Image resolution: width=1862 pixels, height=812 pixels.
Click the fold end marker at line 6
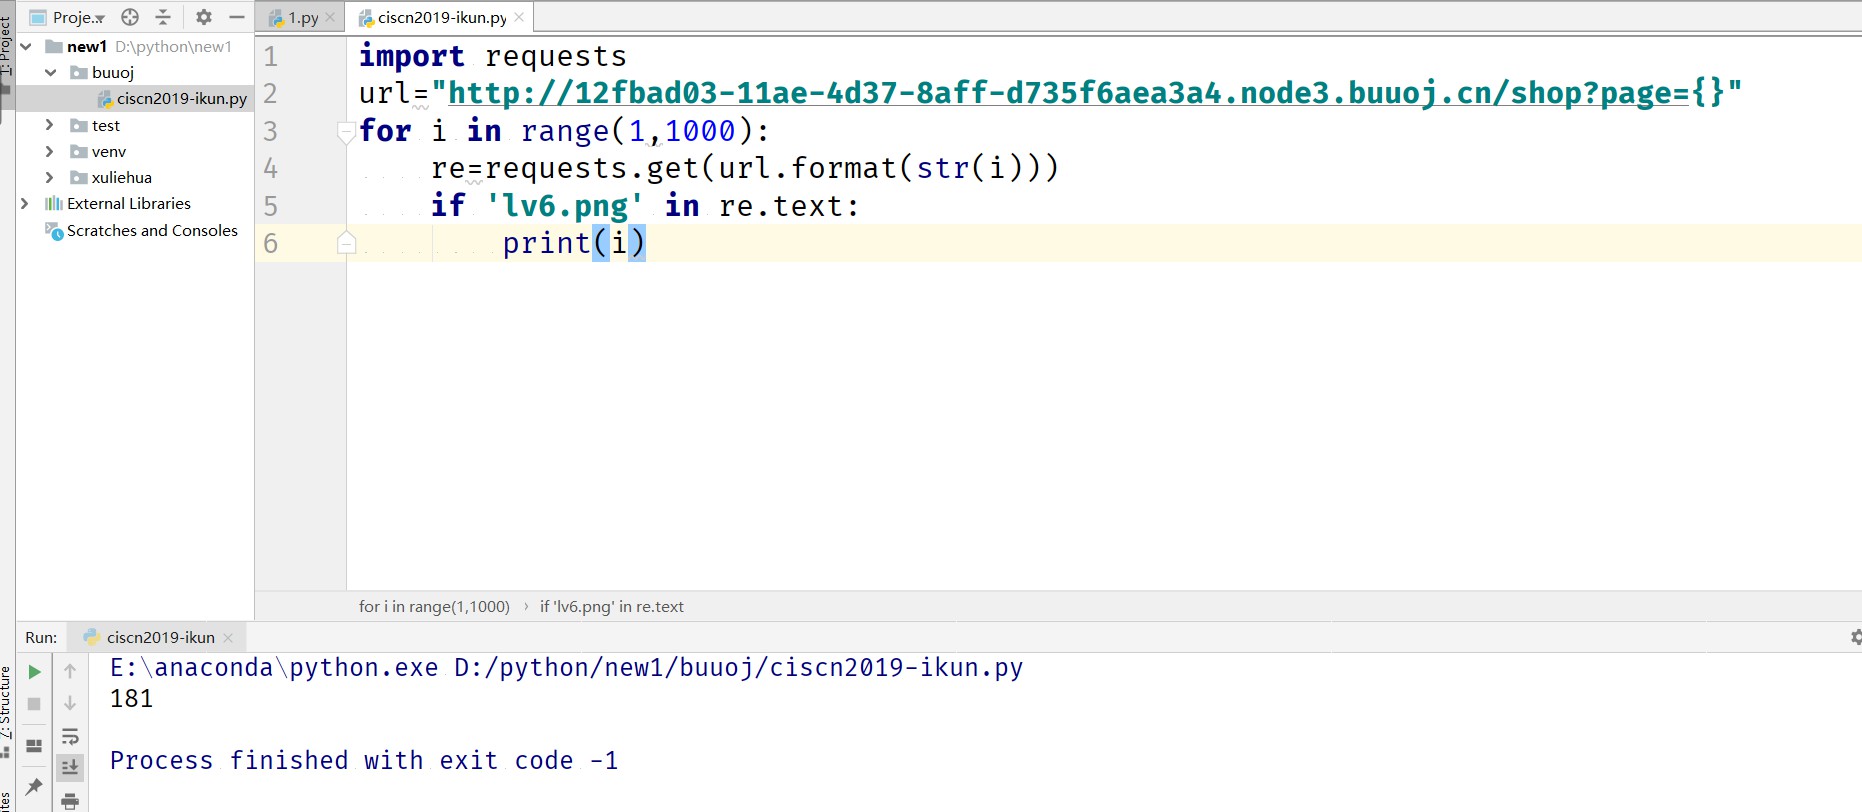[x=346, y=243]
